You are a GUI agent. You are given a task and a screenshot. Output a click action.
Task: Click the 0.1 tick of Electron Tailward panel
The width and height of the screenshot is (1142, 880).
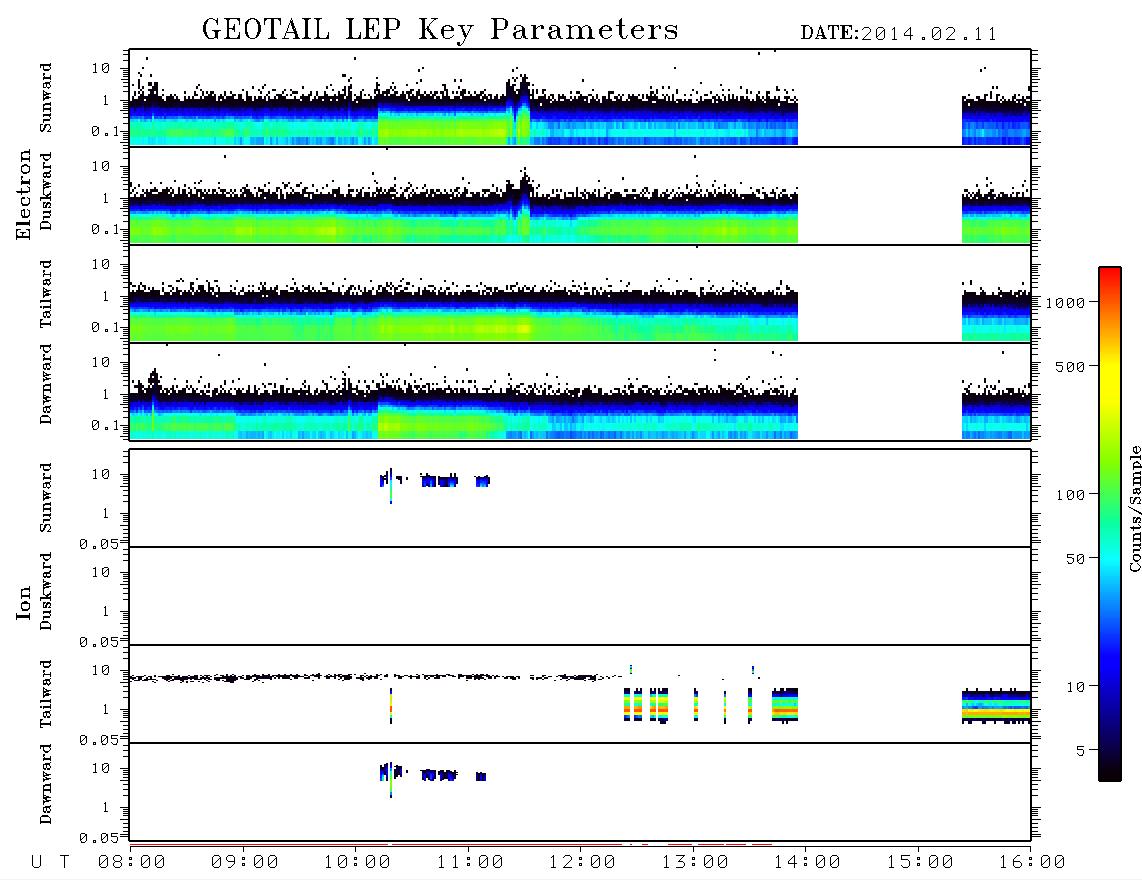pos(106,328)
